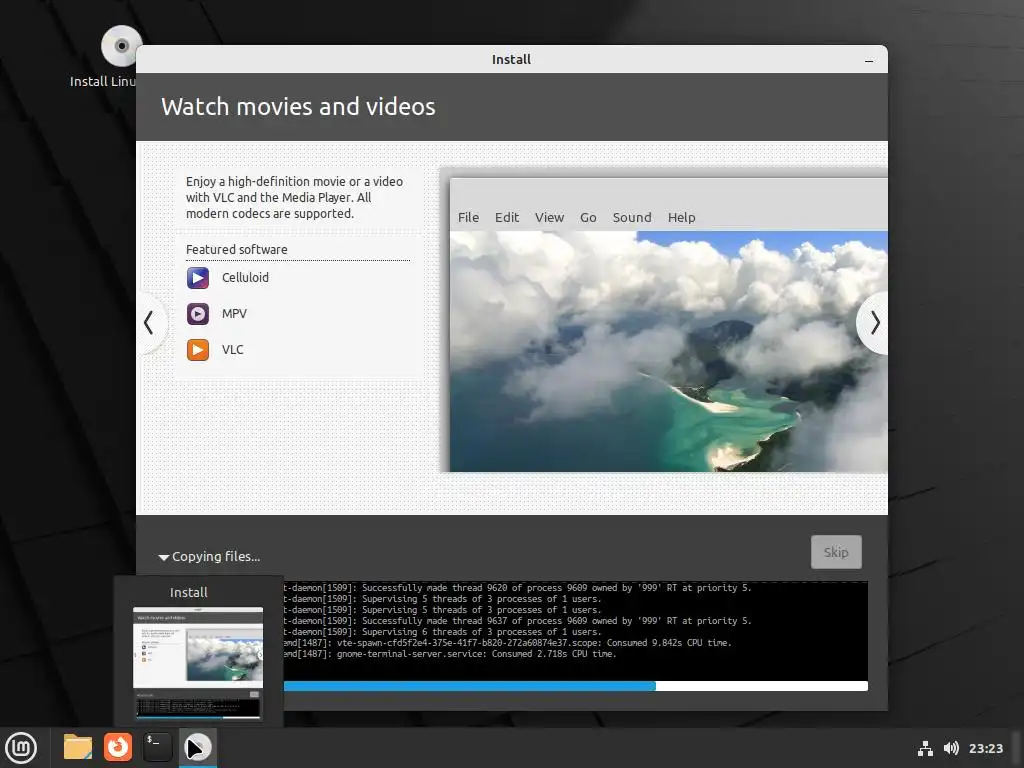
Task: Advance to the next slideshow slide
Action: pyautogui.click(x=874, y=323)
